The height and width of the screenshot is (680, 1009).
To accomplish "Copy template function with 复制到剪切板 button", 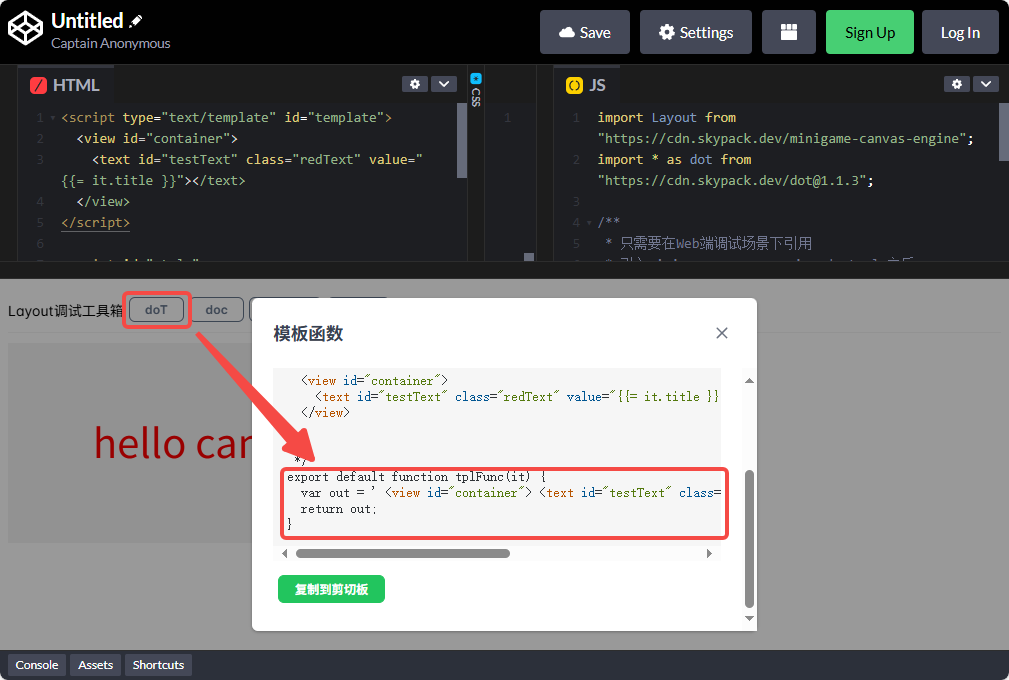I will [x=331, y=589].
